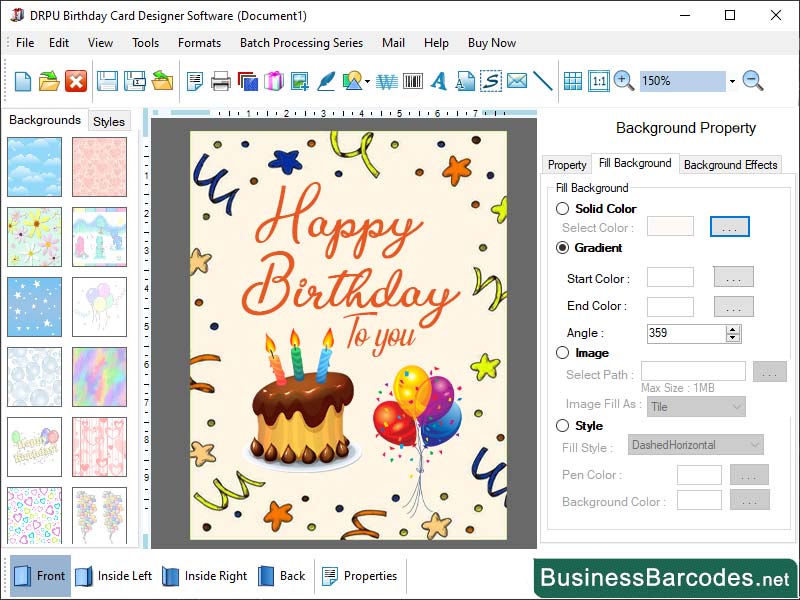800x600 pixels.
Task: Toggle the grid view
Action: [x=573, y=83]
